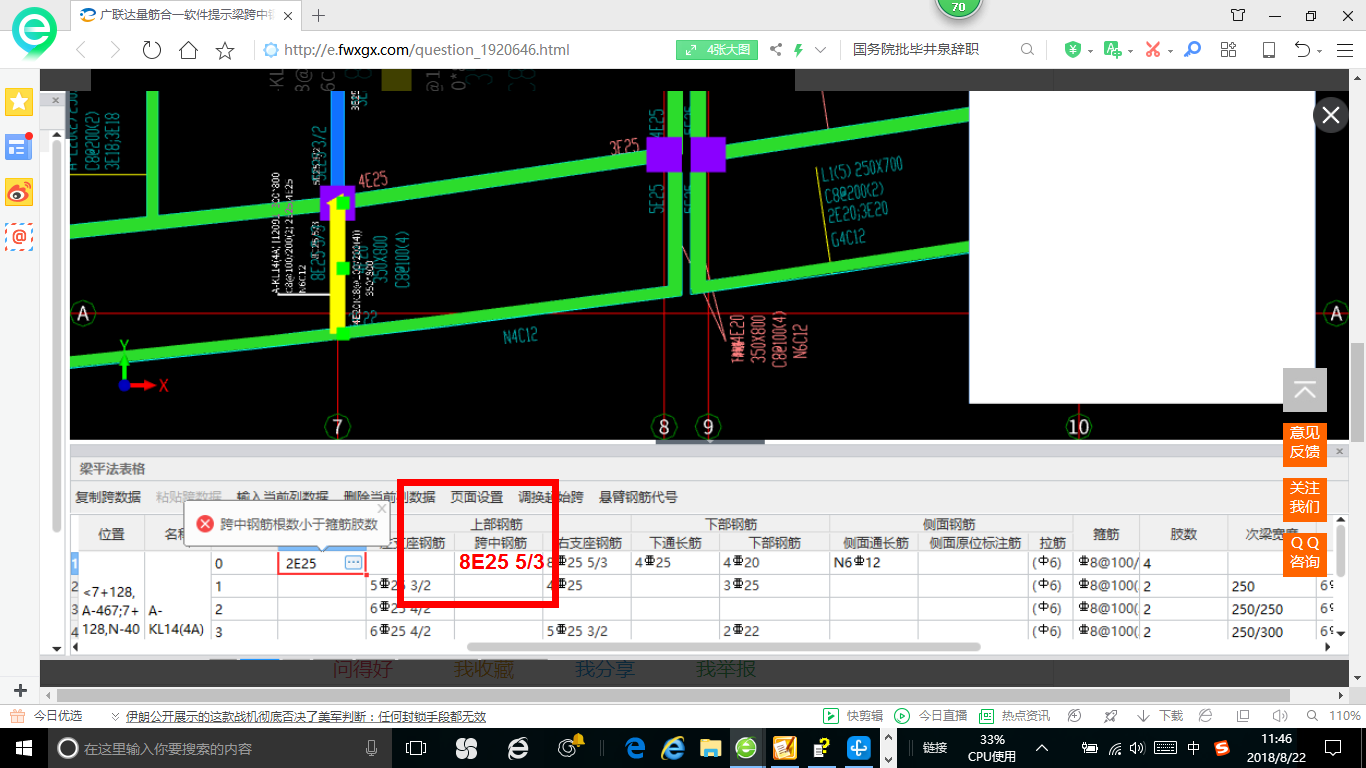1366x768 pixels.
Task: Click the ellipsis button in 2E25 cell
Action: [353, 563]
